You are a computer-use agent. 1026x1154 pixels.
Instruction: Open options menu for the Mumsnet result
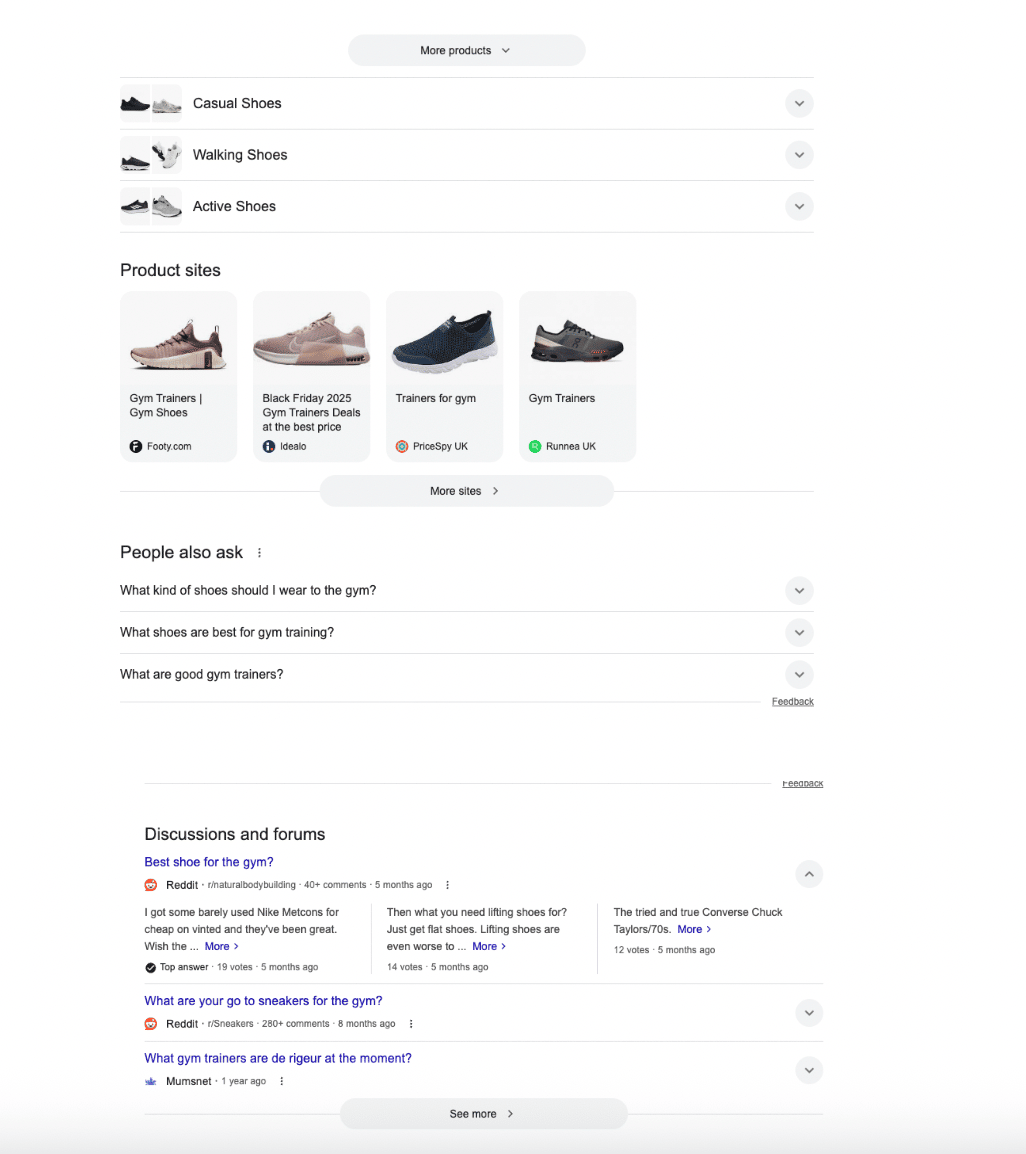[x=281, y=1081]
